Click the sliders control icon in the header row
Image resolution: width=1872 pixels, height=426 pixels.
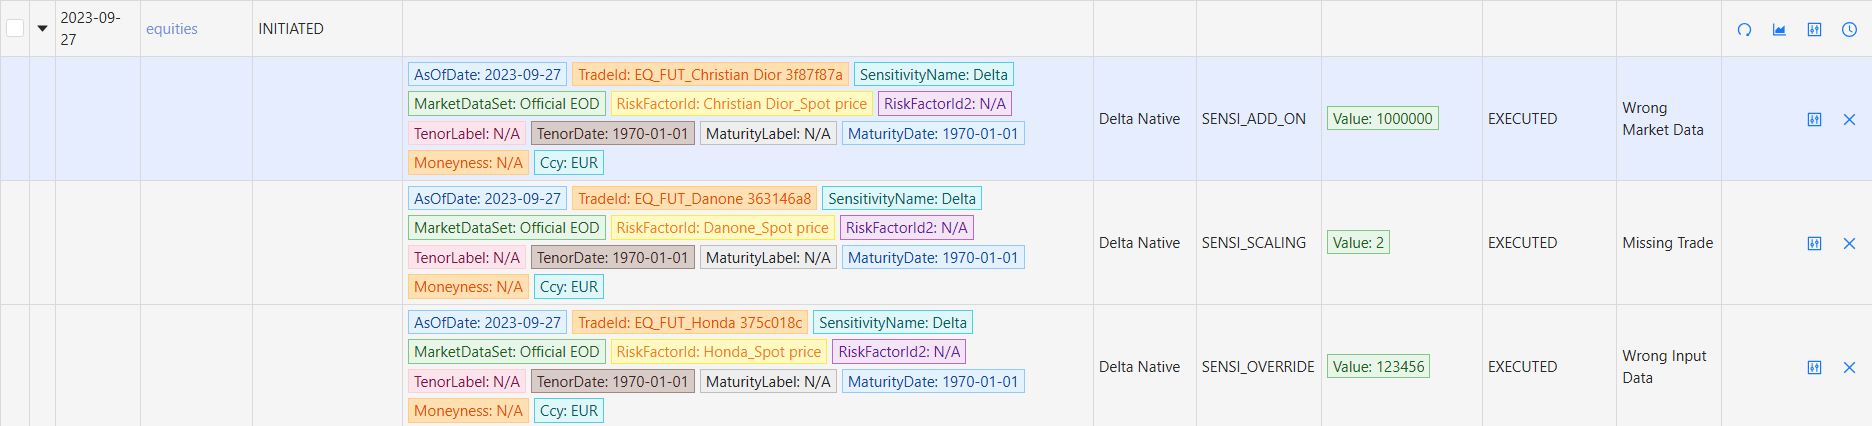click(1814, 29)
